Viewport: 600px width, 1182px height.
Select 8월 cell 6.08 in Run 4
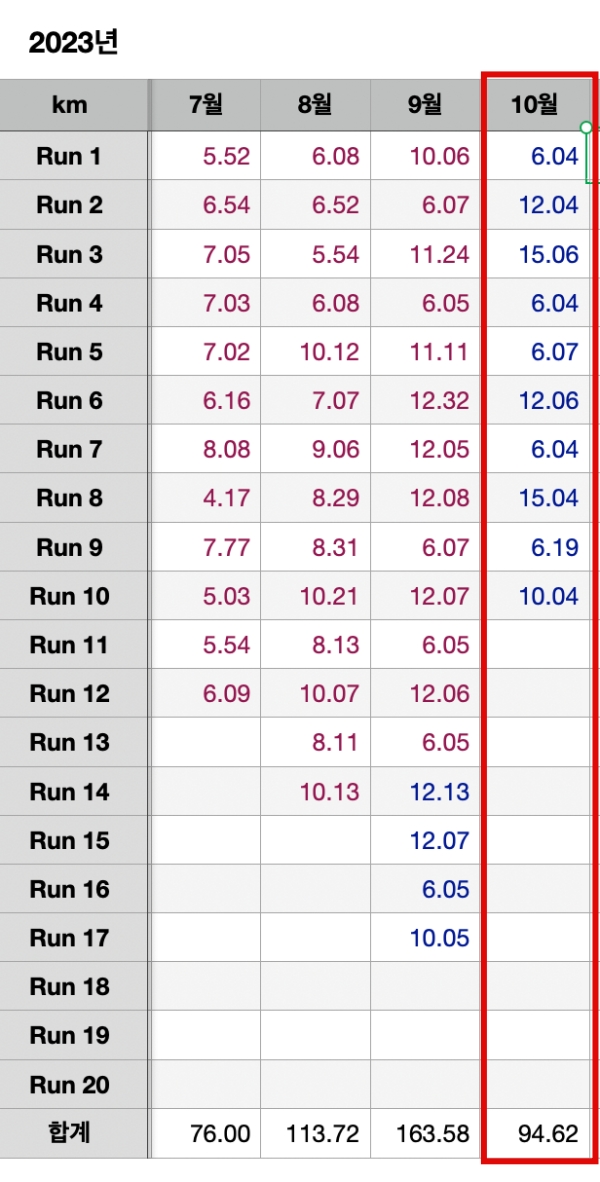pos(315,303)
